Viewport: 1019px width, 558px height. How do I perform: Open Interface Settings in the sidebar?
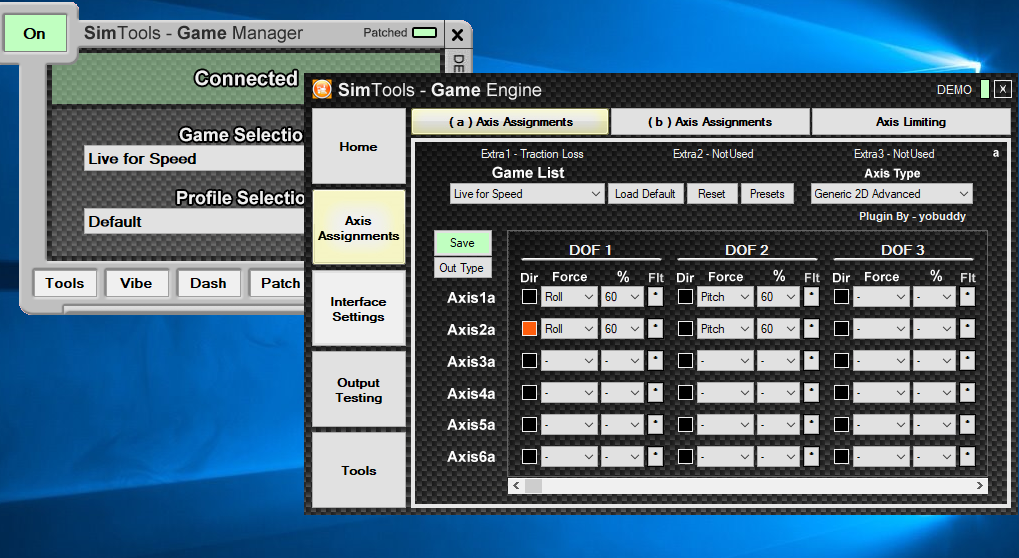click(359, 309)
